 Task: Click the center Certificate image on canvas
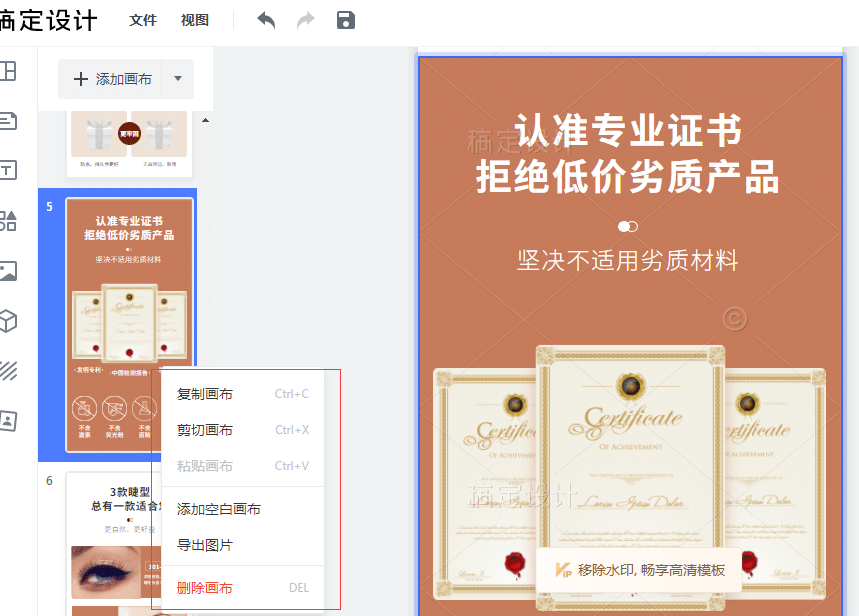pyautogui.click(x=630, y=477)
